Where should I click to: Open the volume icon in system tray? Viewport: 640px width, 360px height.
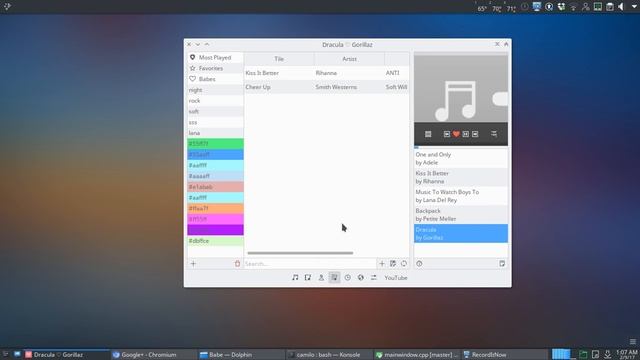point(621,7)
